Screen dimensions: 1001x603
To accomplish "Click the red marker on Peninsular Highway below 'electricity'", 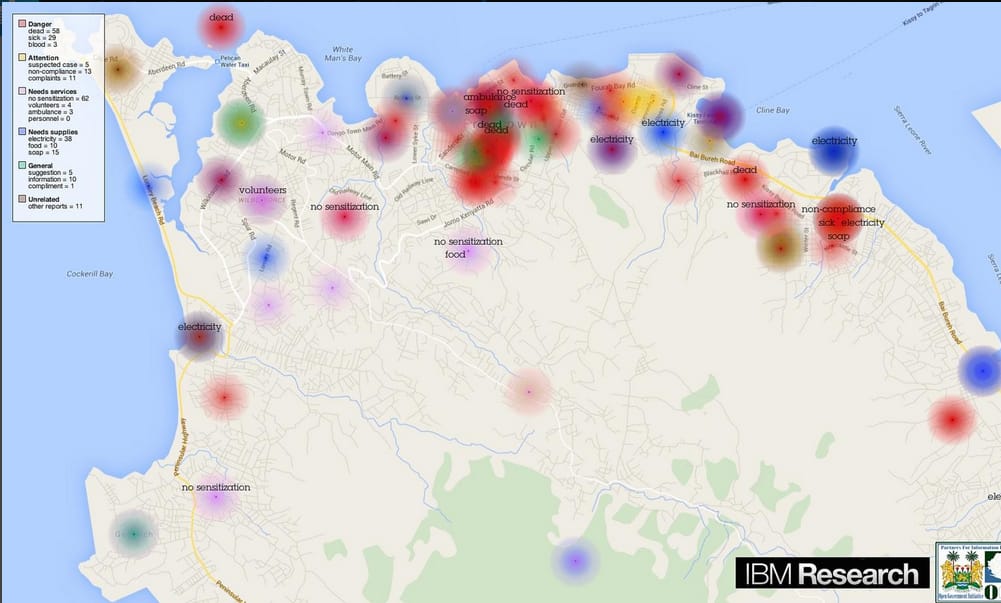I will click(x=224, y=398).
